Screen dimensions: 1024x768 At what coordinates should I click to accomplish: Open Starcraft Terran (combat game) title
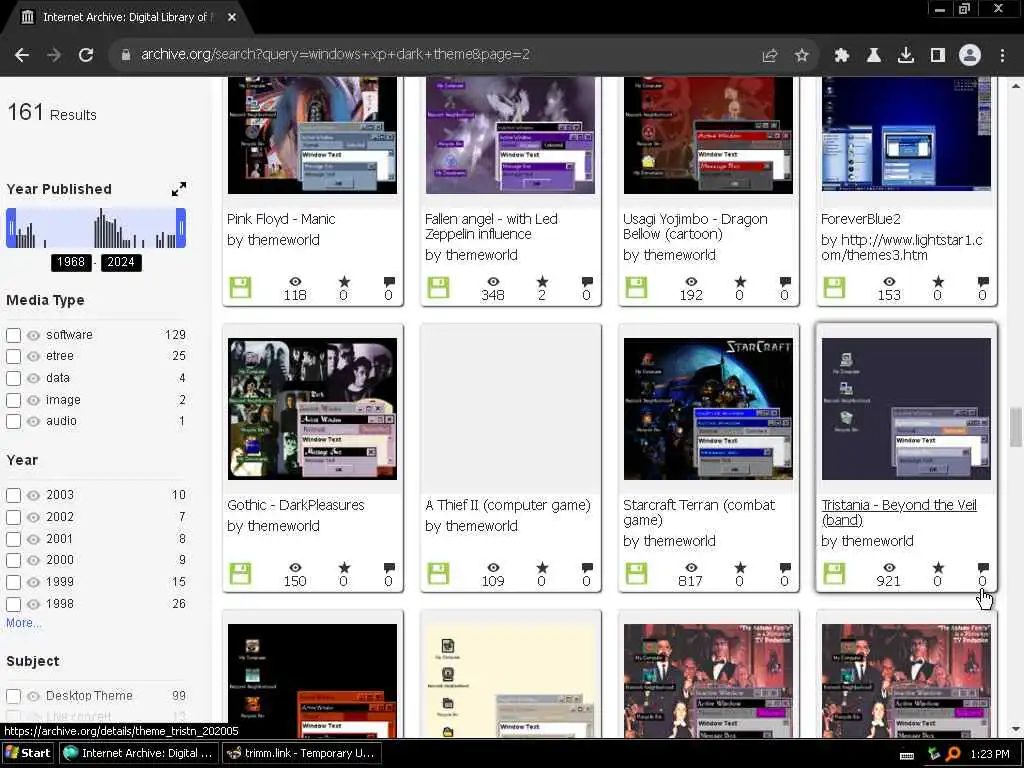(x=699, y=513)
